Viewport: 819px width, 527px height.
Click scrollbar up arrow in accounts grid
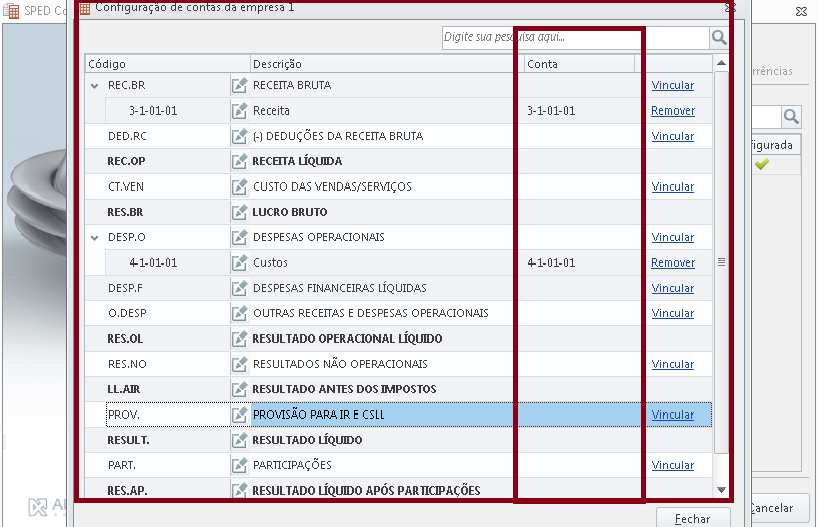point(721,63)
